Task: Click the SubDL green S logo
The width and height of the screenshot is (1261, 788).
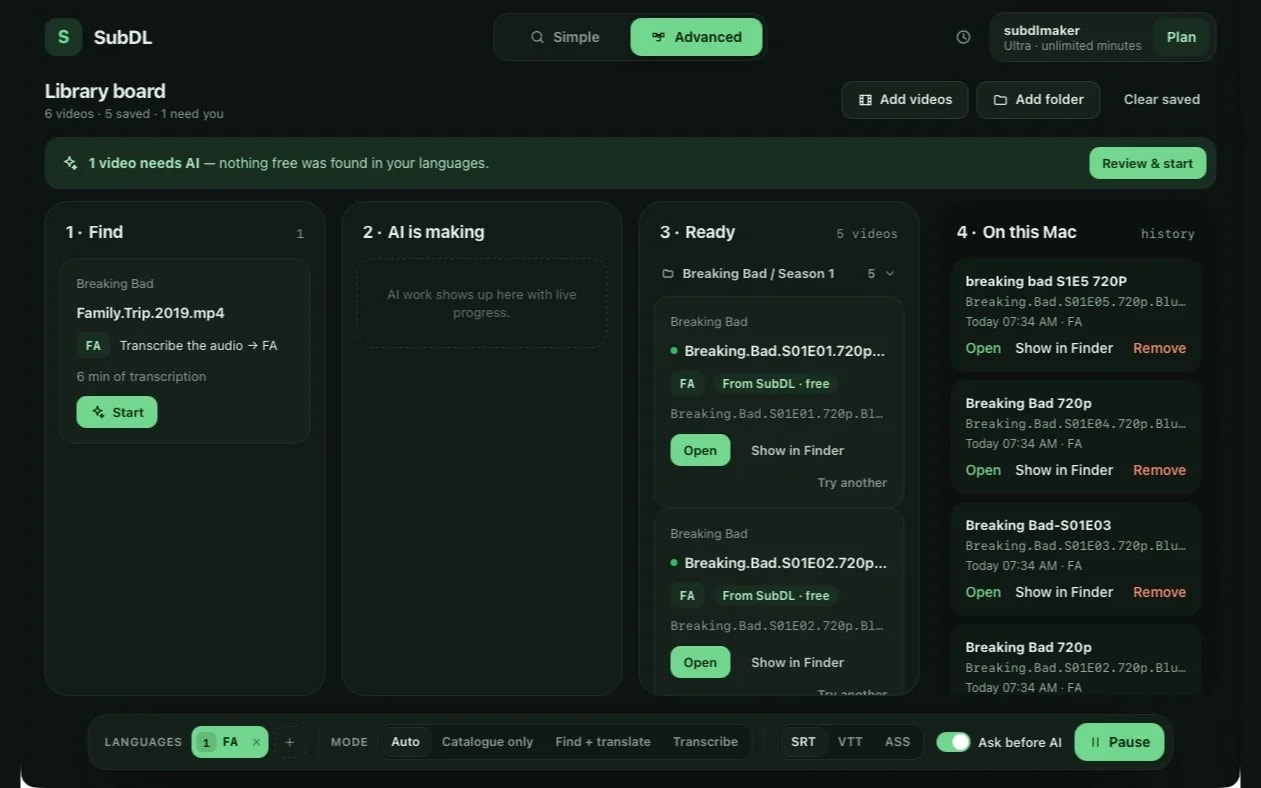Action: pyautogui.click(x=63, y=37)
